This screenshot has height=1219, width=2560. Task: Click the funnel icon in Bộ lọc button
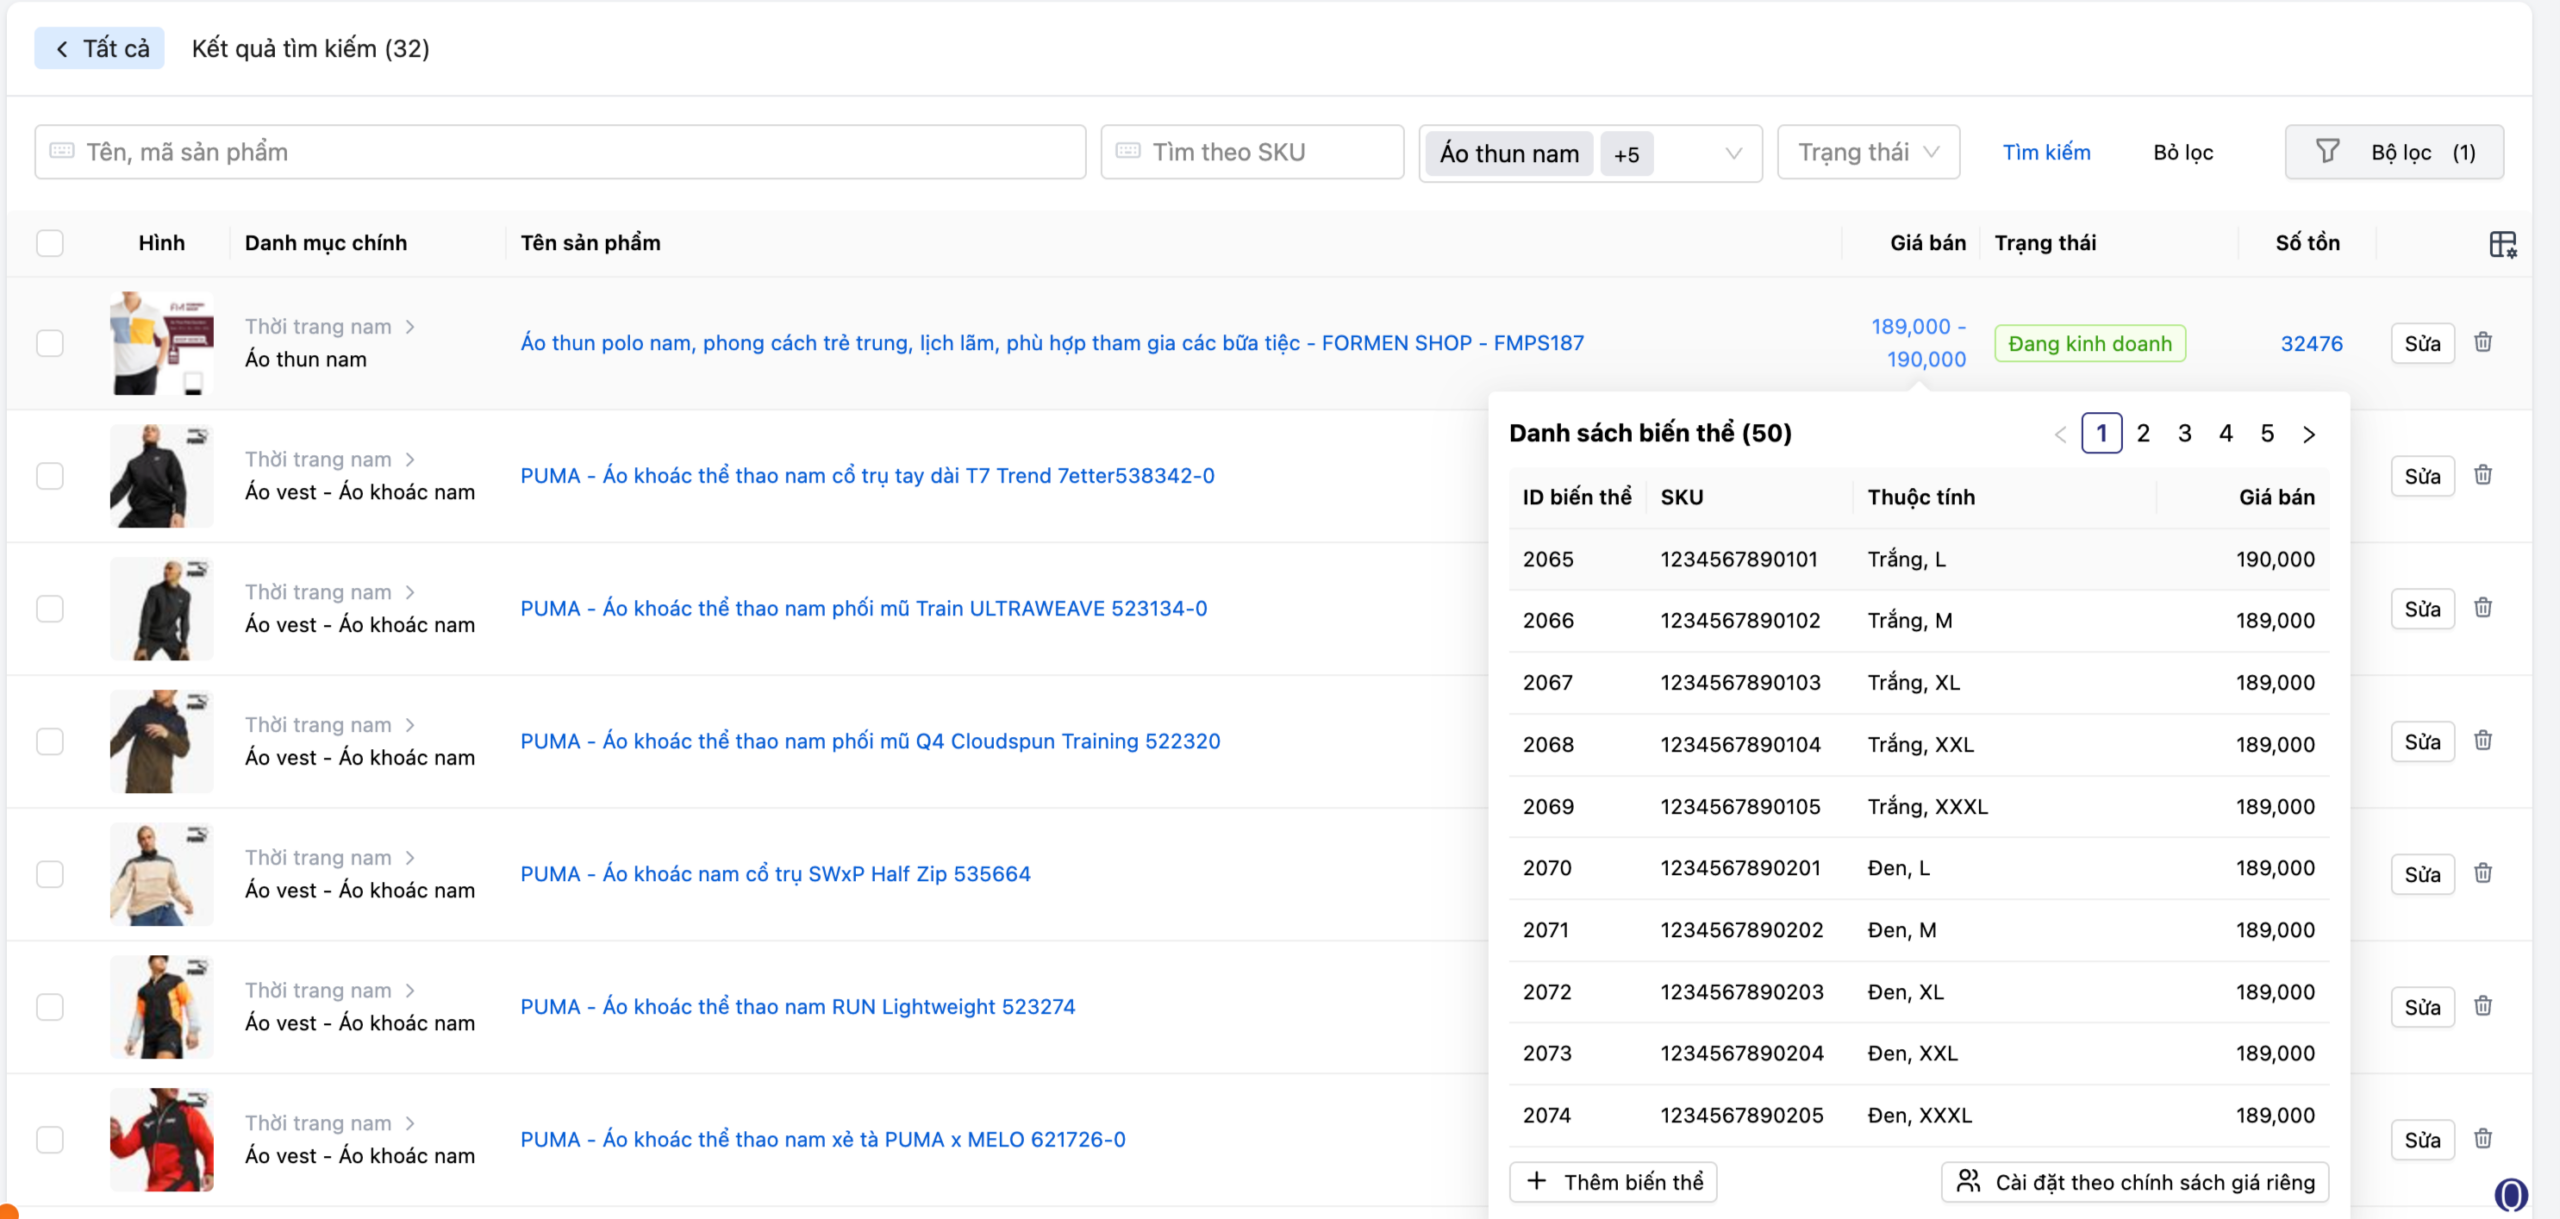coord(2328,152)
